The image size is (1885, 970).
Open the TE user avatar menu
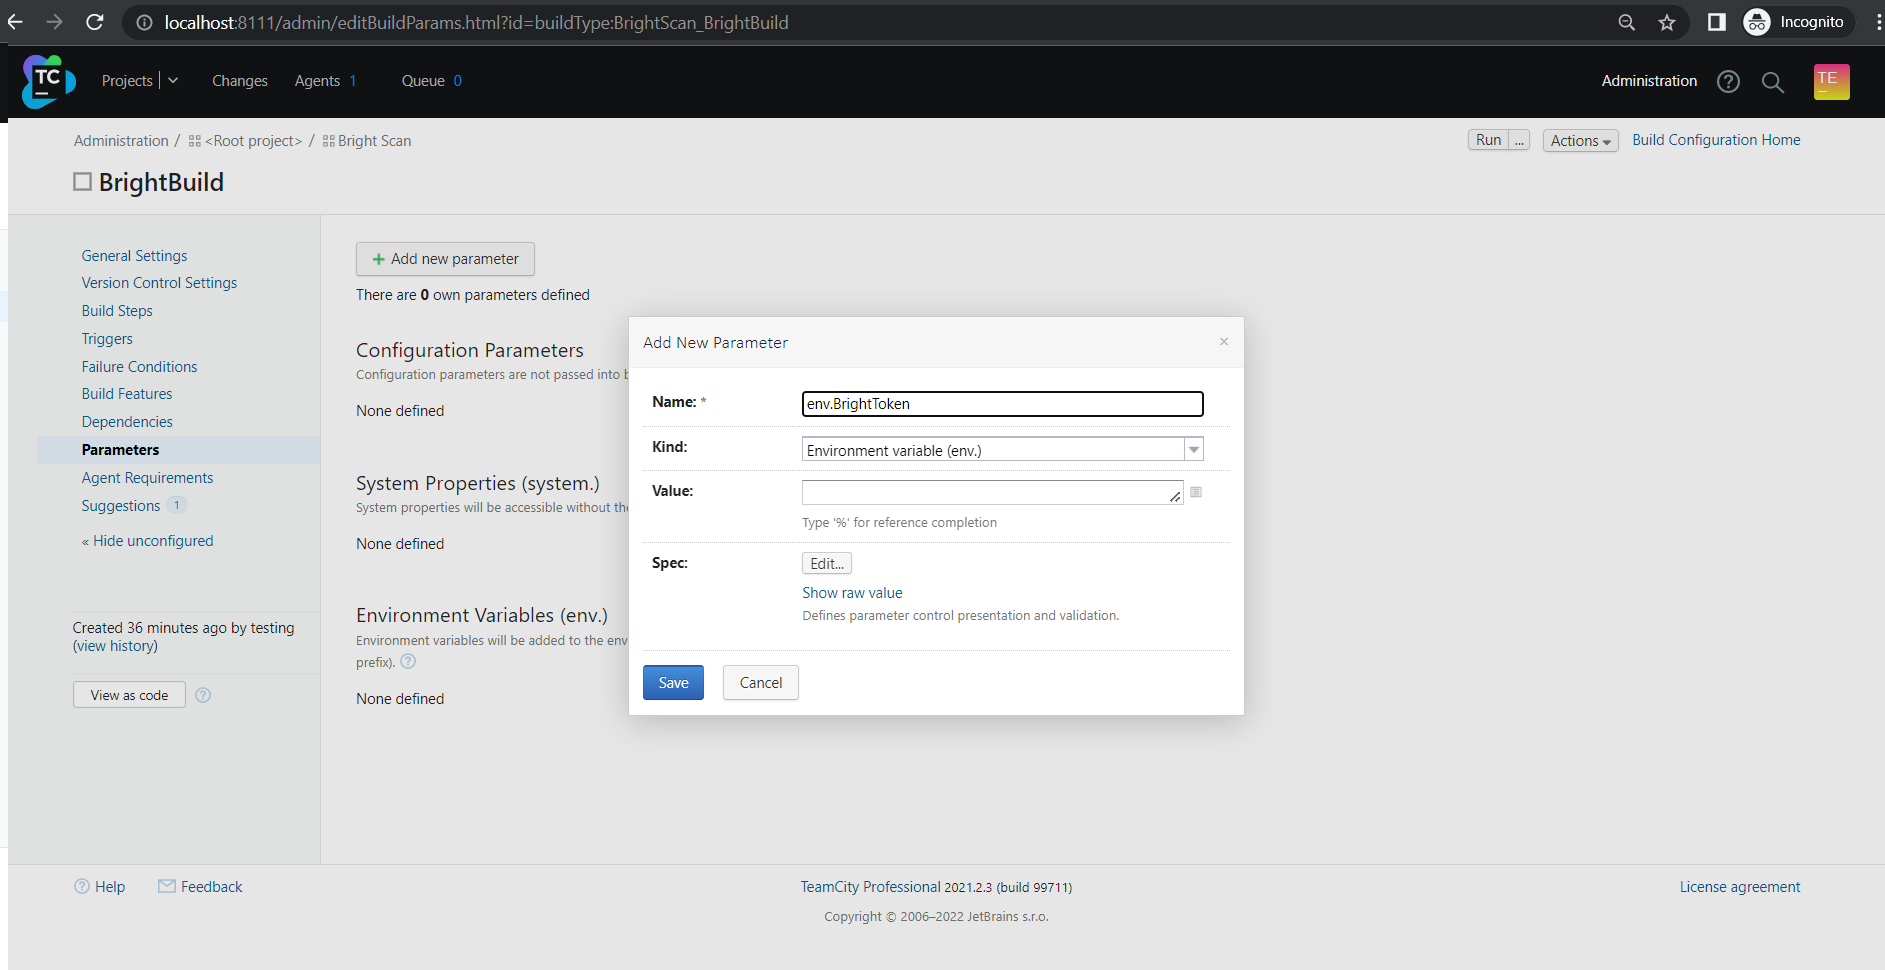pyautogui.click(x=1831, y=81)
